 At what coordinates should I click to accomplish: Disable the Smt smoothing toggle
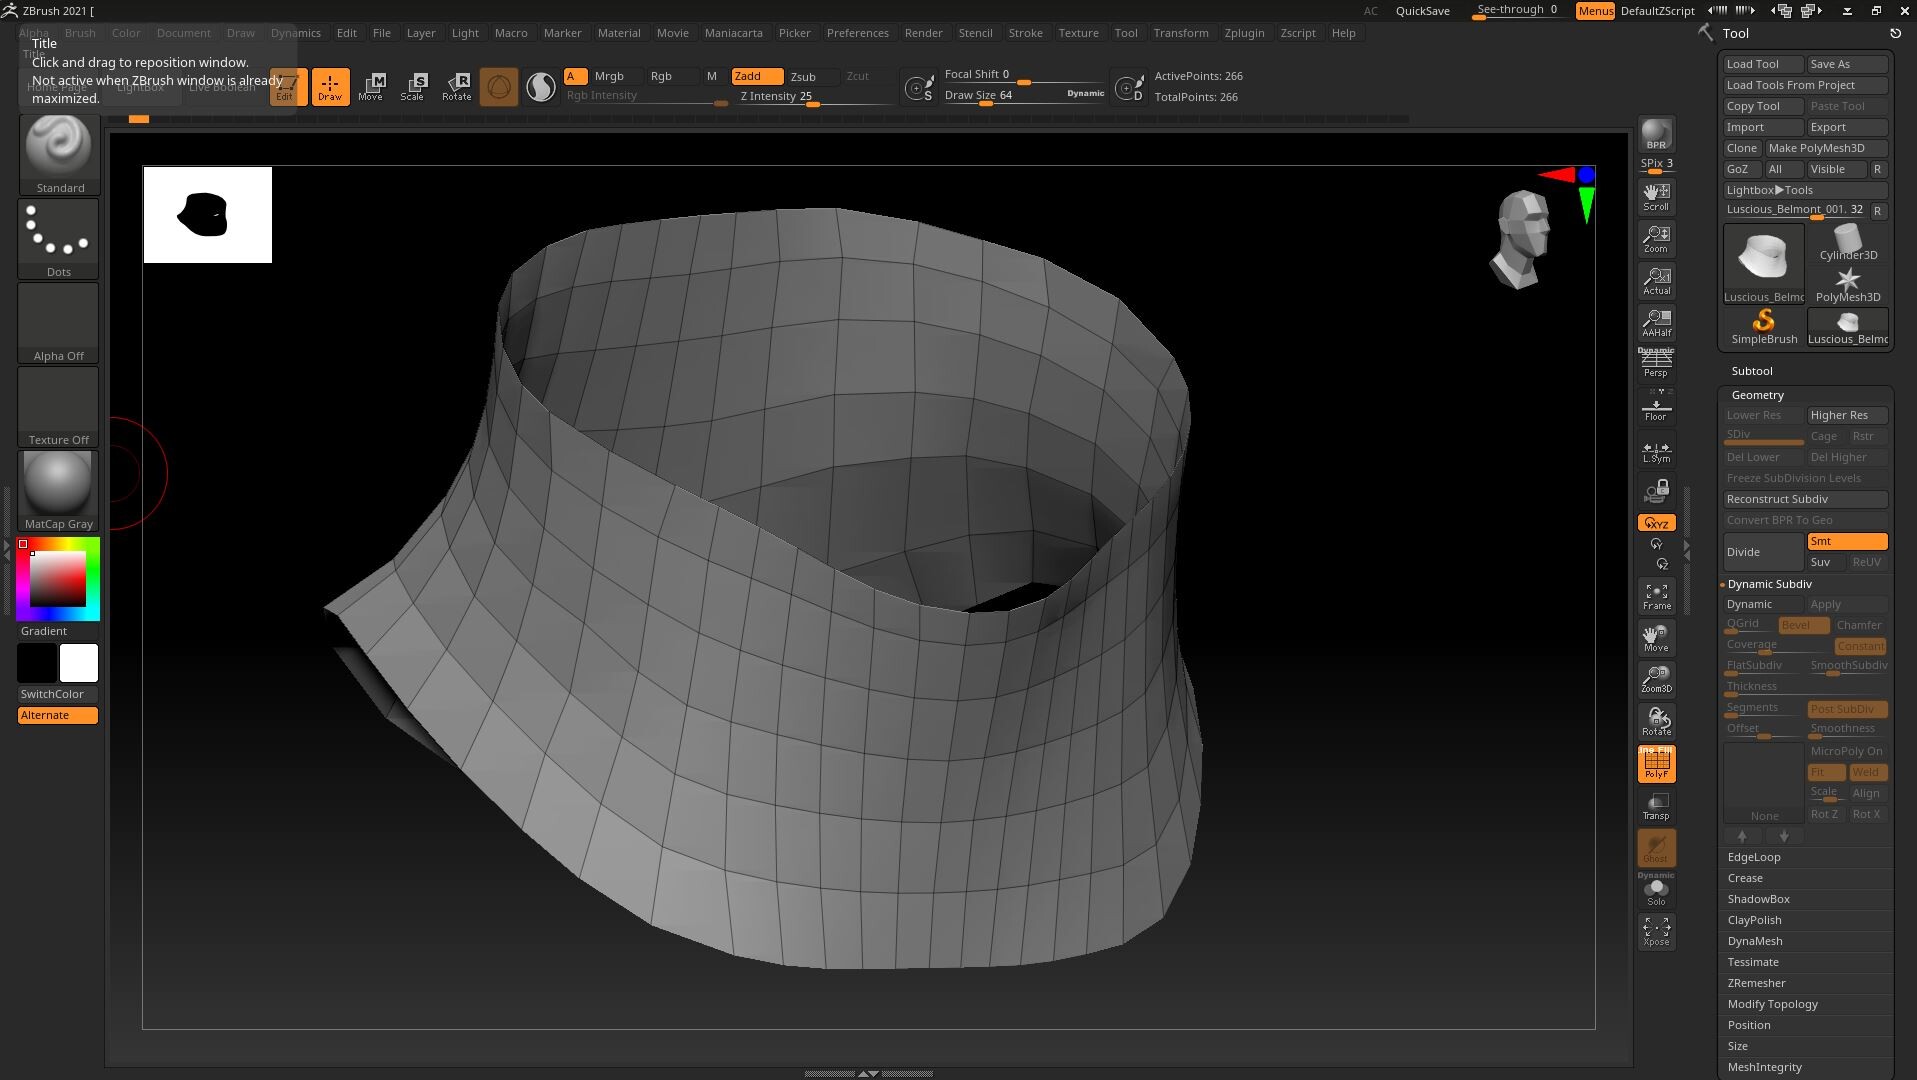pos(1847,541)
